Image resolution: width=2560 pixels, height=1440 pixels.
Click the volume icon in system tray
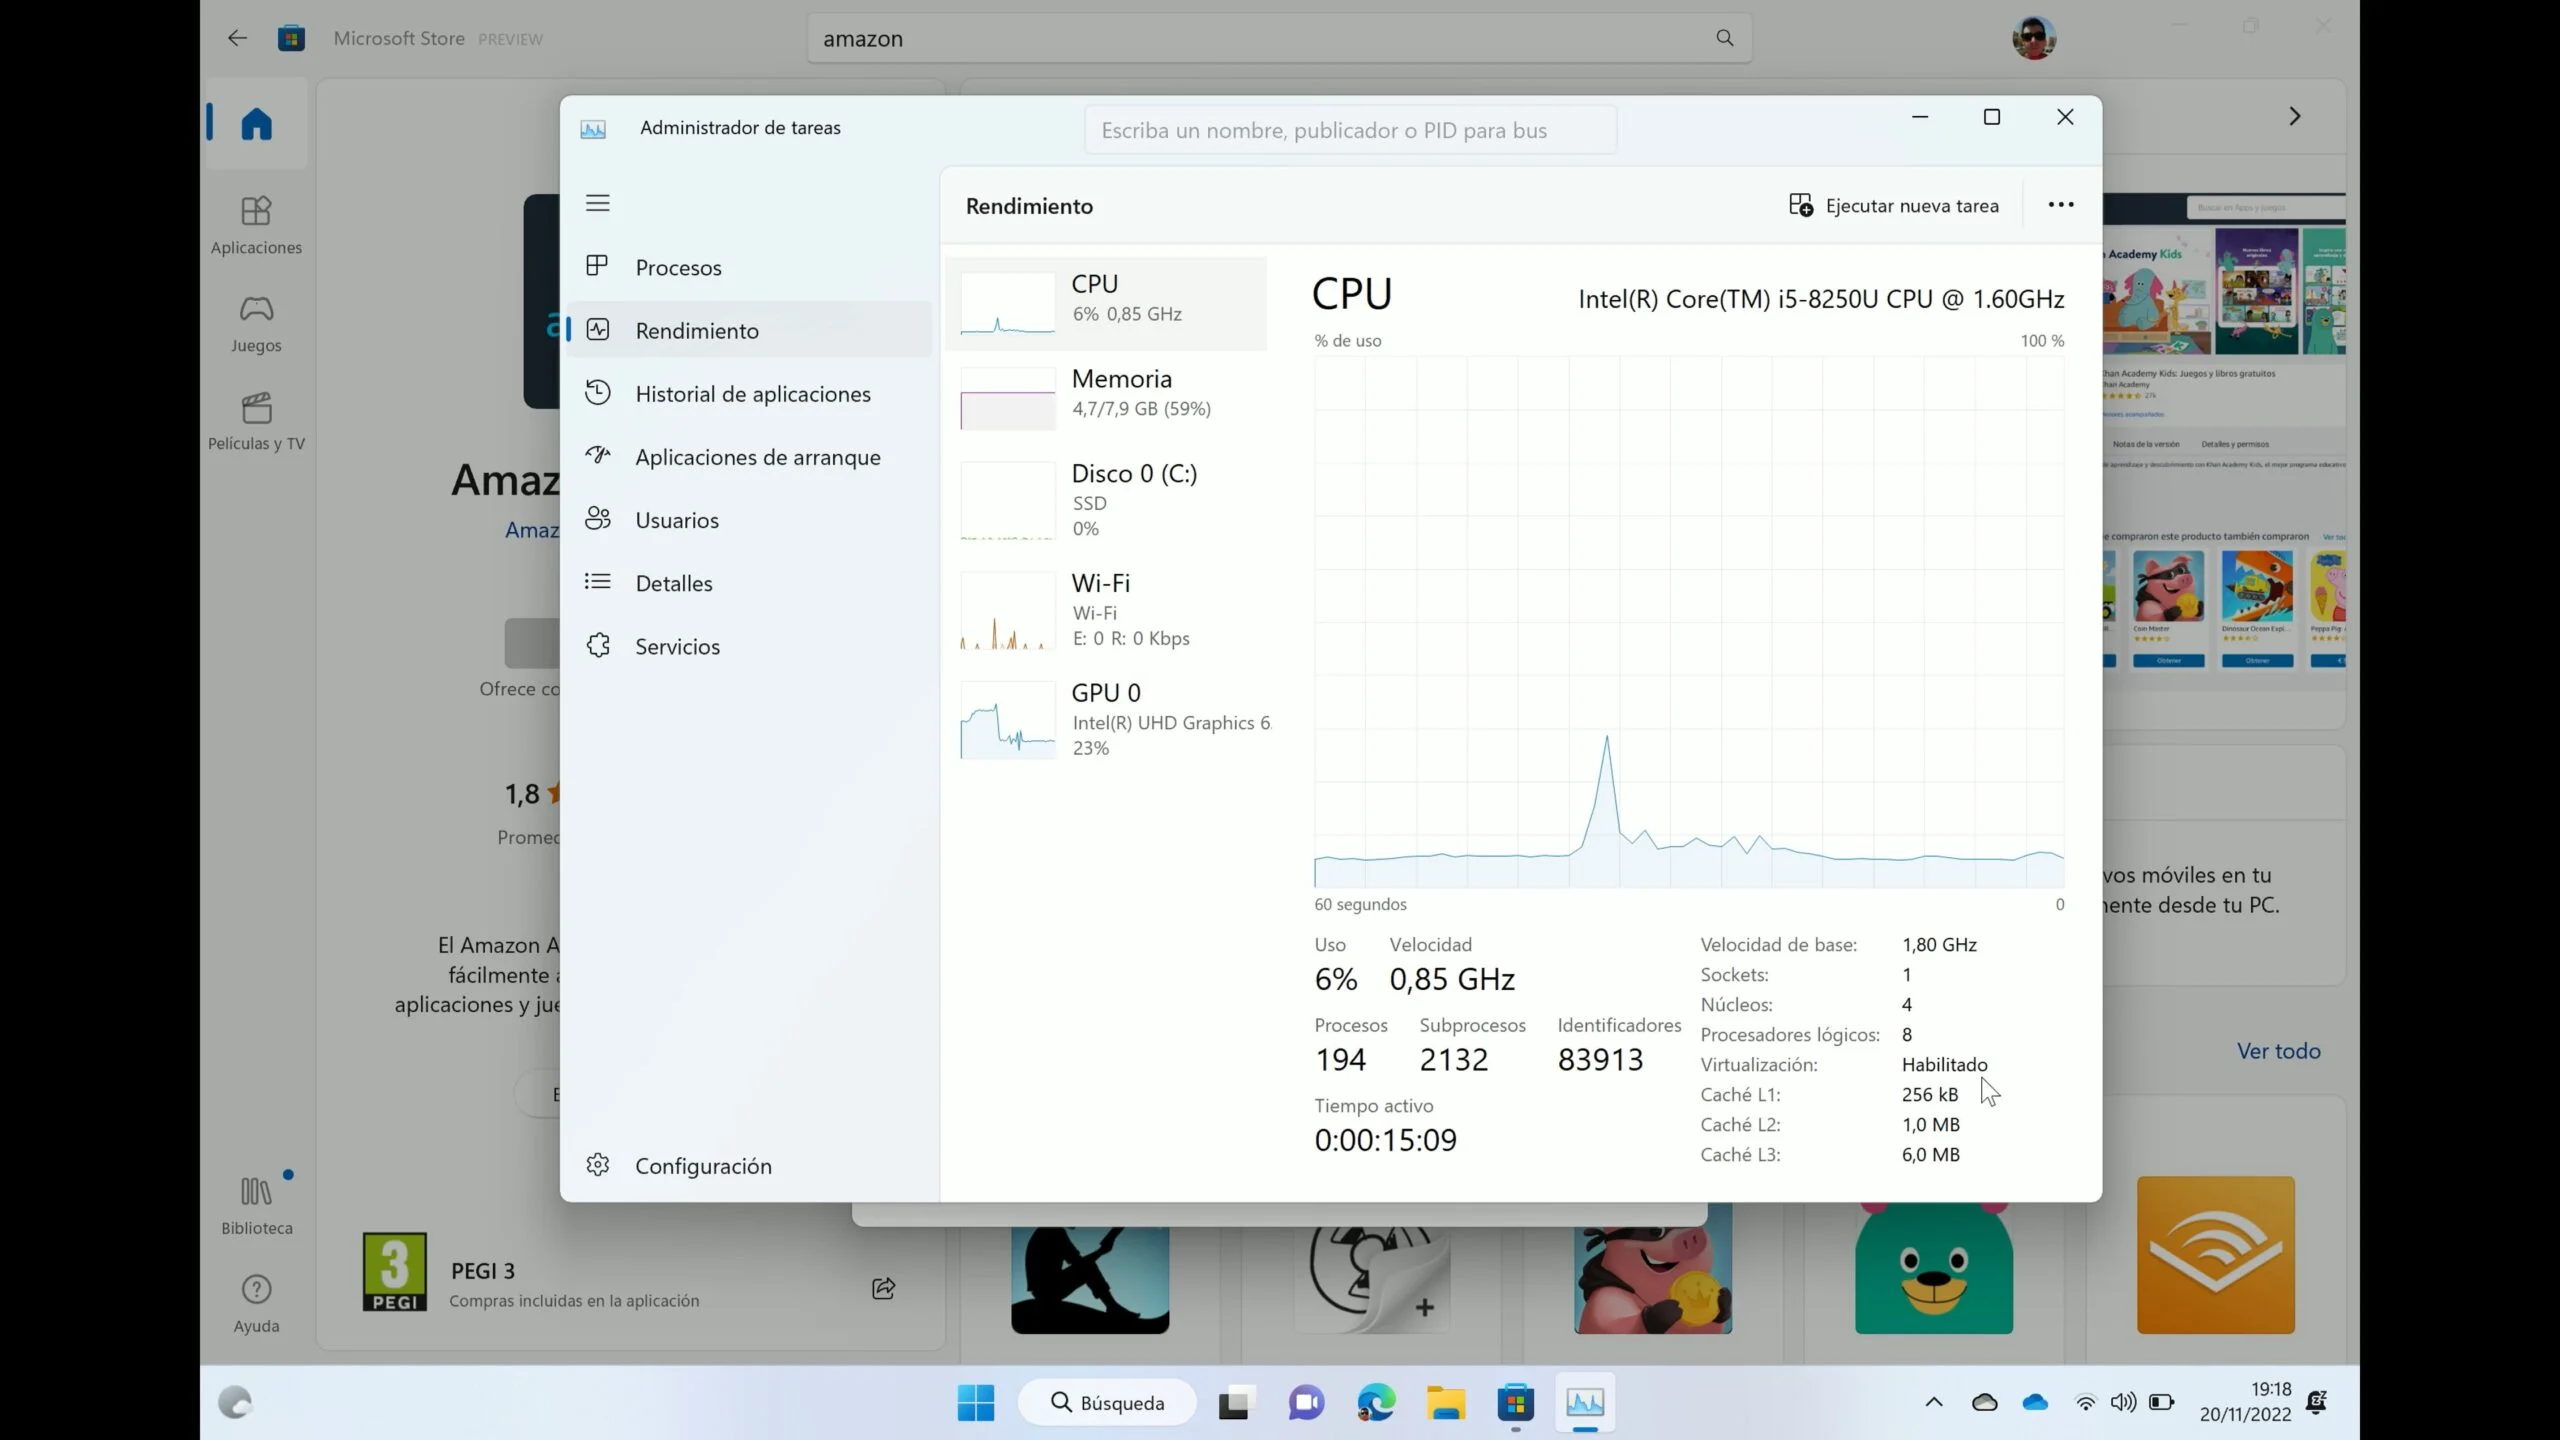(2123, 1402)
